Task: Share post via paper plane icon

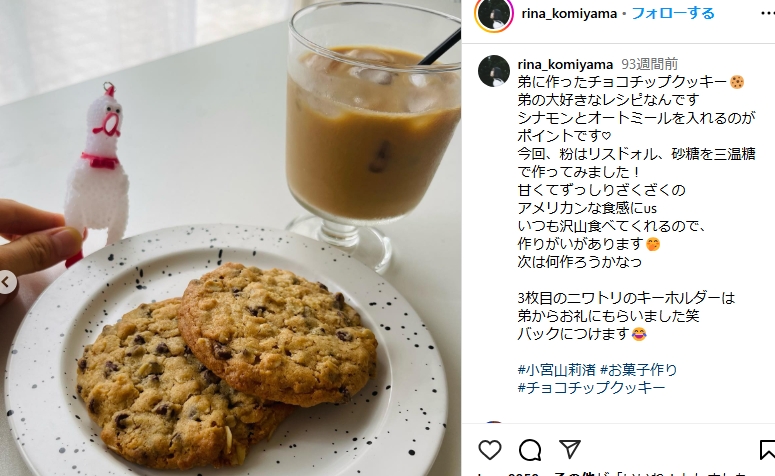Action: (x=569, y=449)
